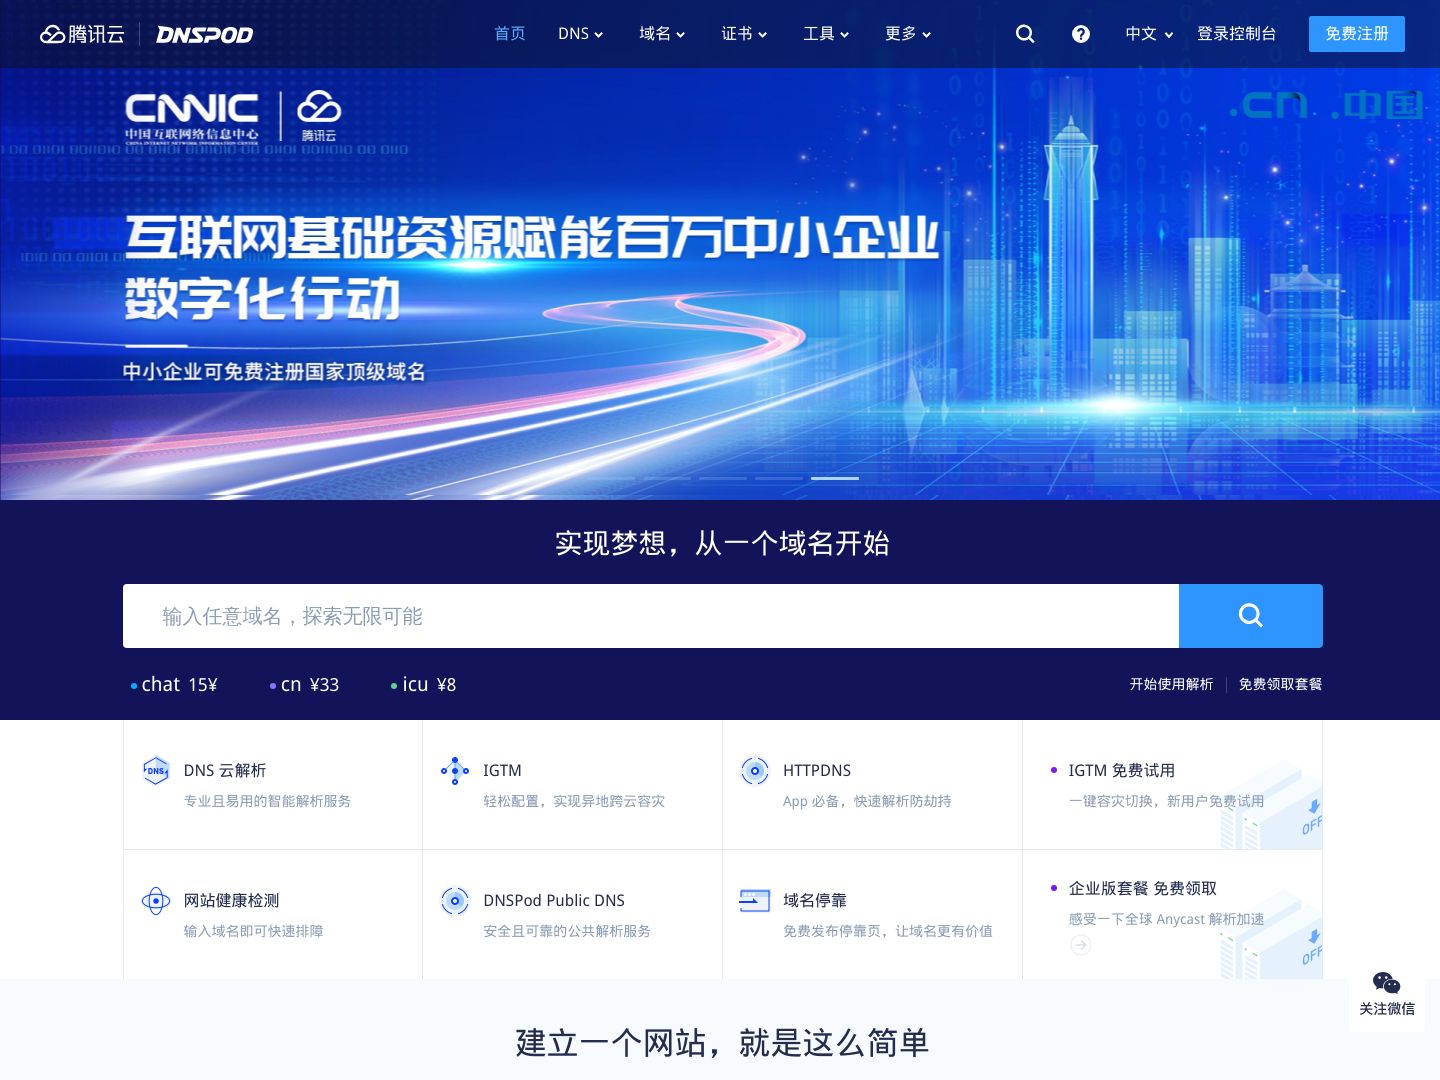Click 开始使用解析 link
This screenshot has width=1440, height=1080.
tap(1171, 684)
